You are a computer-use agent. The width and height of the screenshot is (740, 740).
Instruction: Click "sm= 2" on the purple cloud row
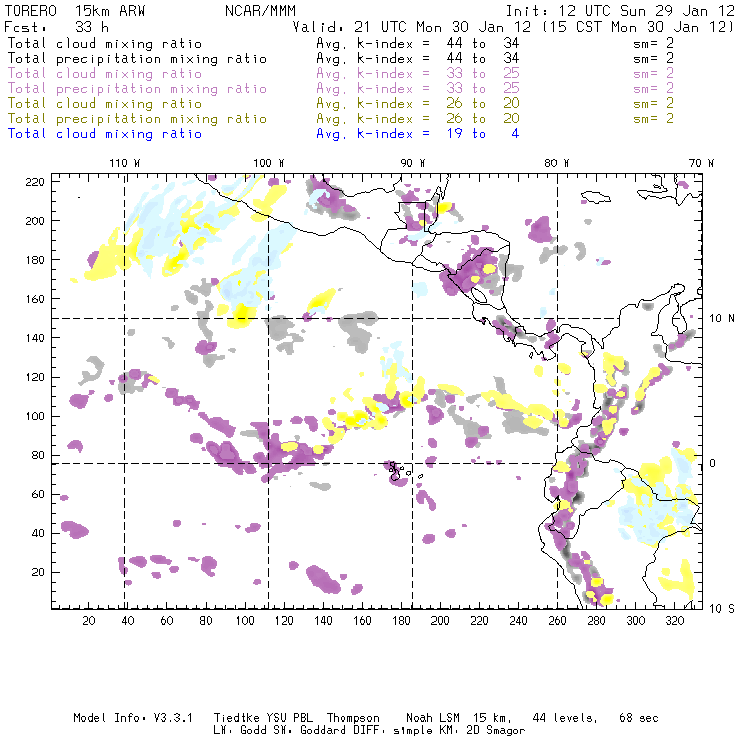click(x=653, y=74)
